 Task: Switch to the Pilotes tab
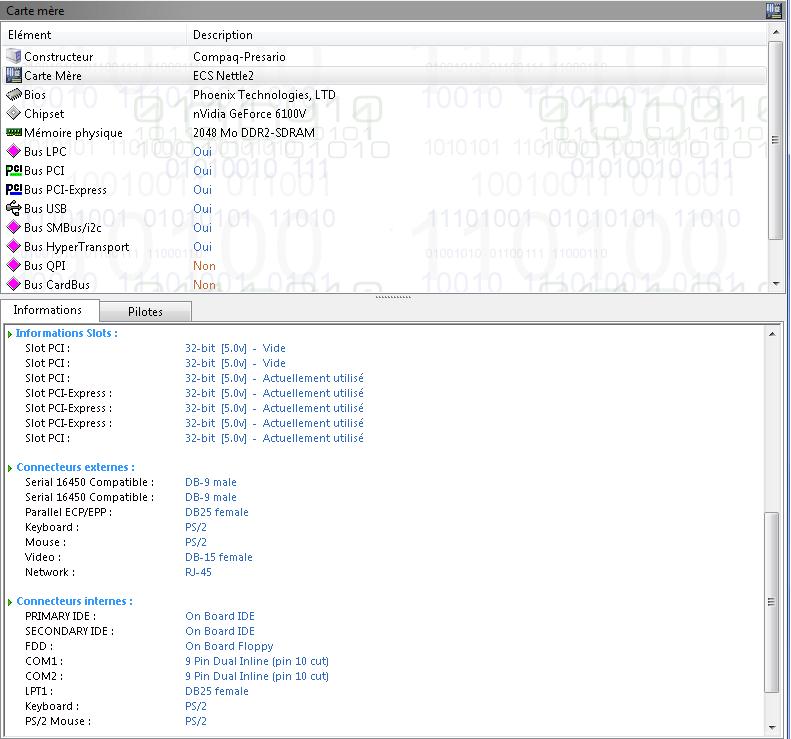pyautogui.click(x=145, y=312)
